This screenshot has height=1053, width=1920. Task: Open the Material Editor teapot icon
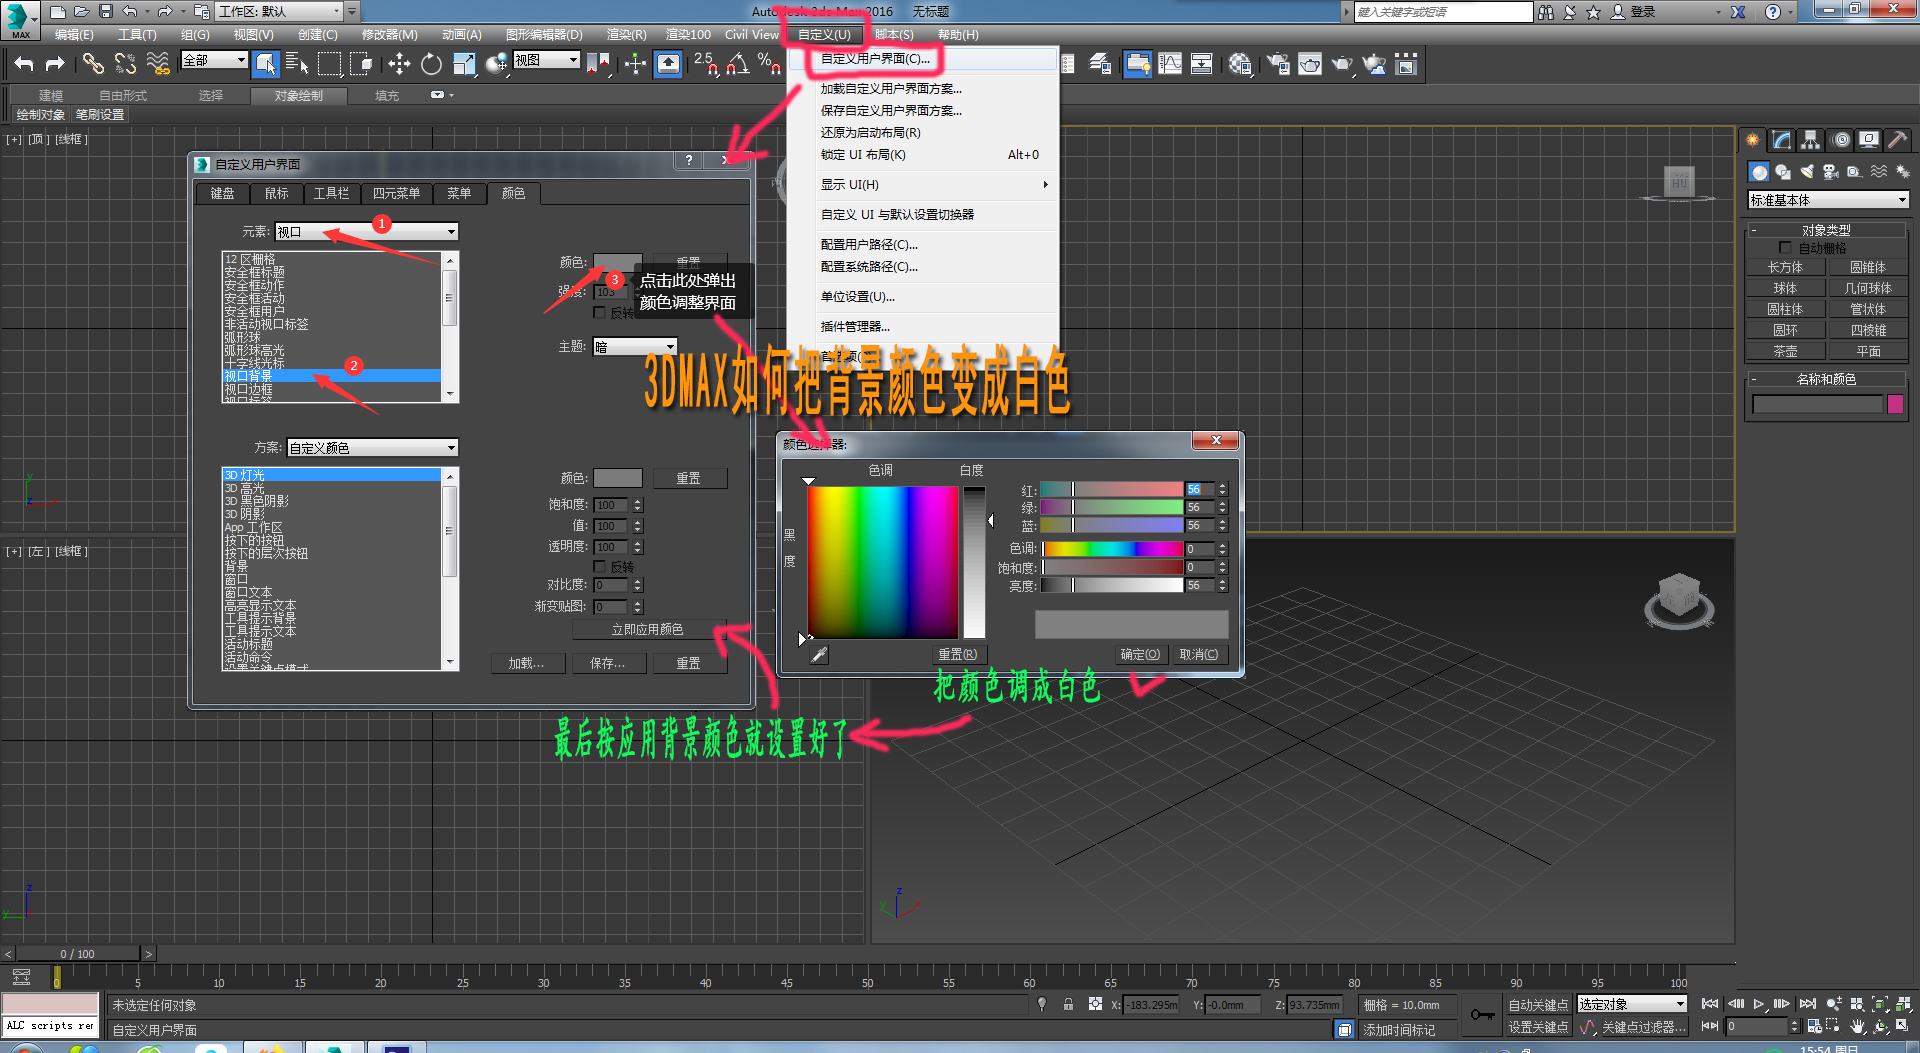click(x=1238, y=63)
